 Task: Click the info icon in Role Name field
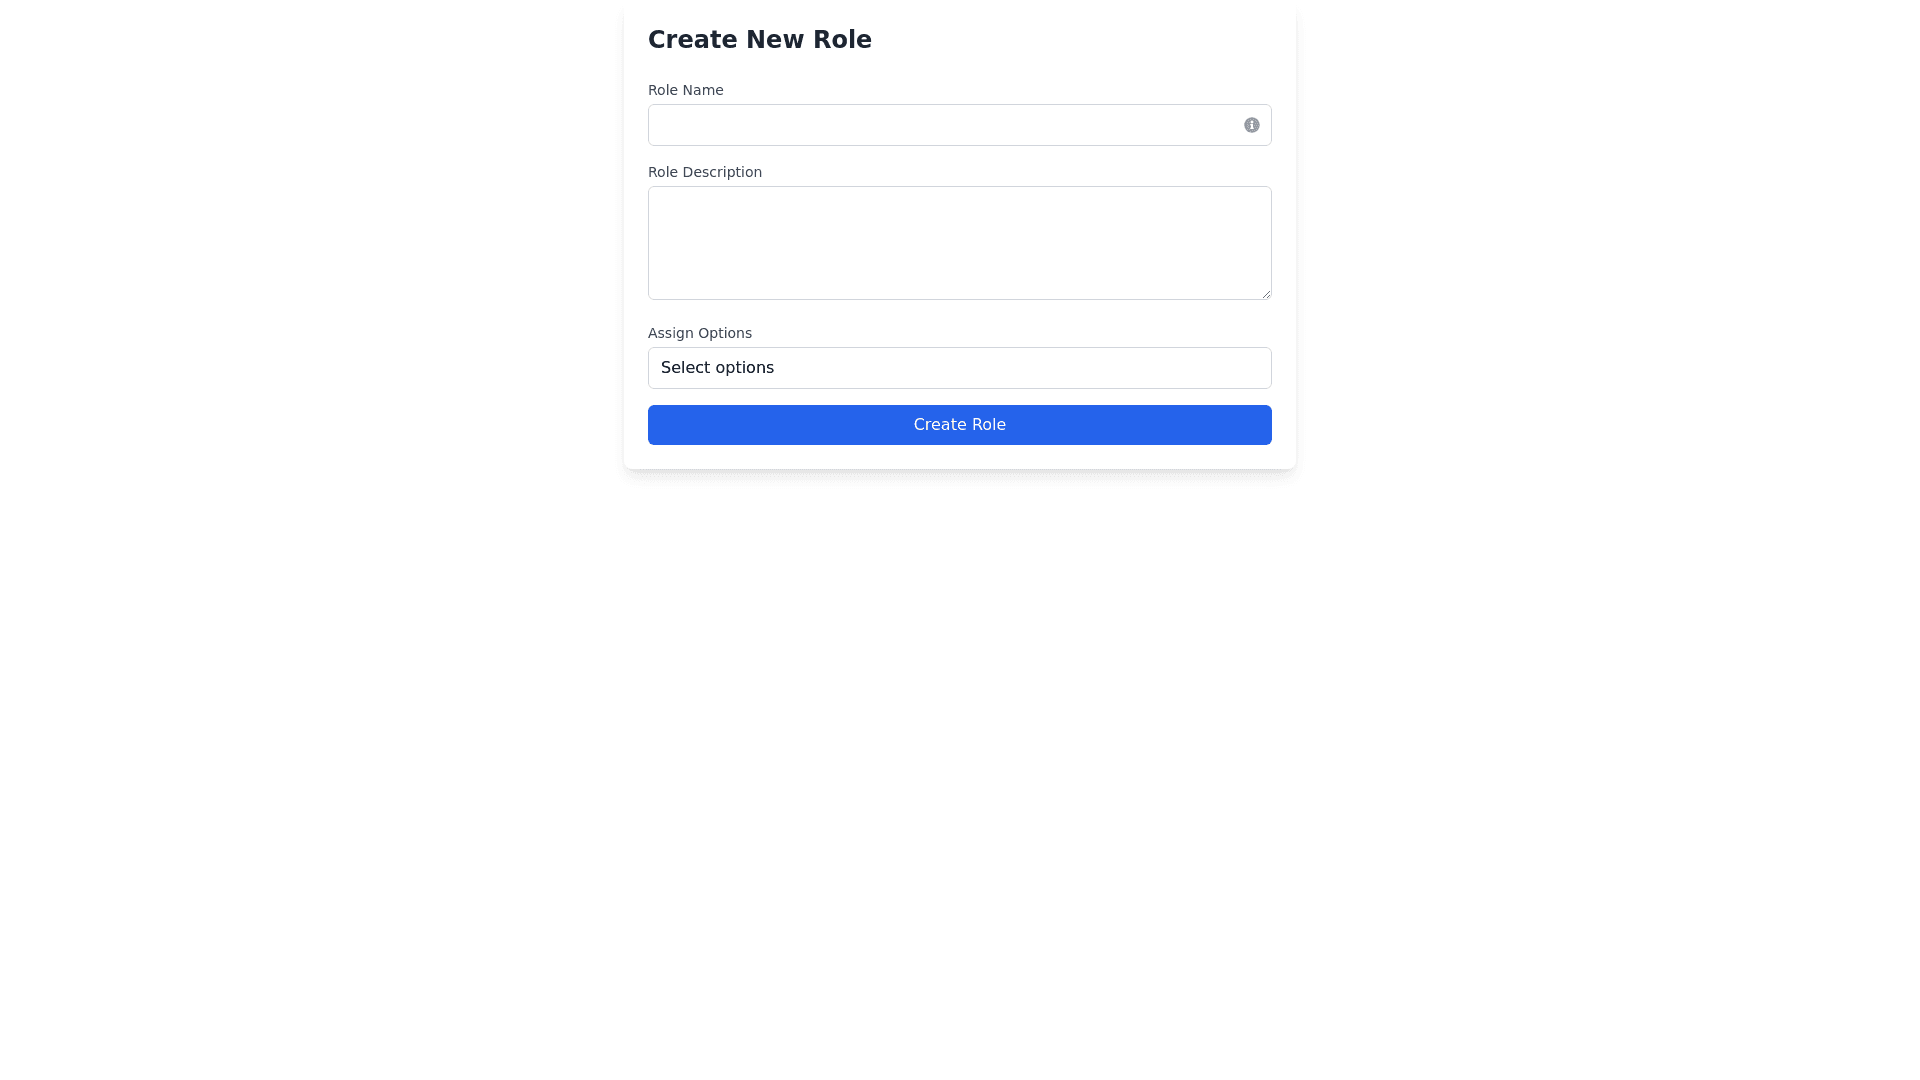1251,125
